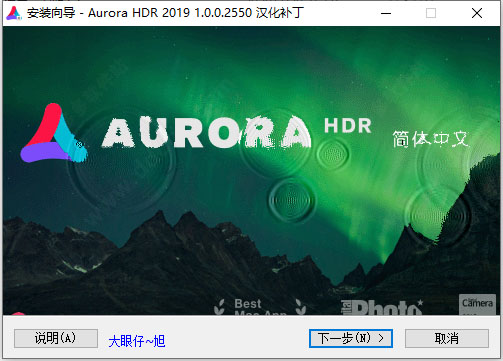Cancel setup with the 取消 button

(447, 338)
